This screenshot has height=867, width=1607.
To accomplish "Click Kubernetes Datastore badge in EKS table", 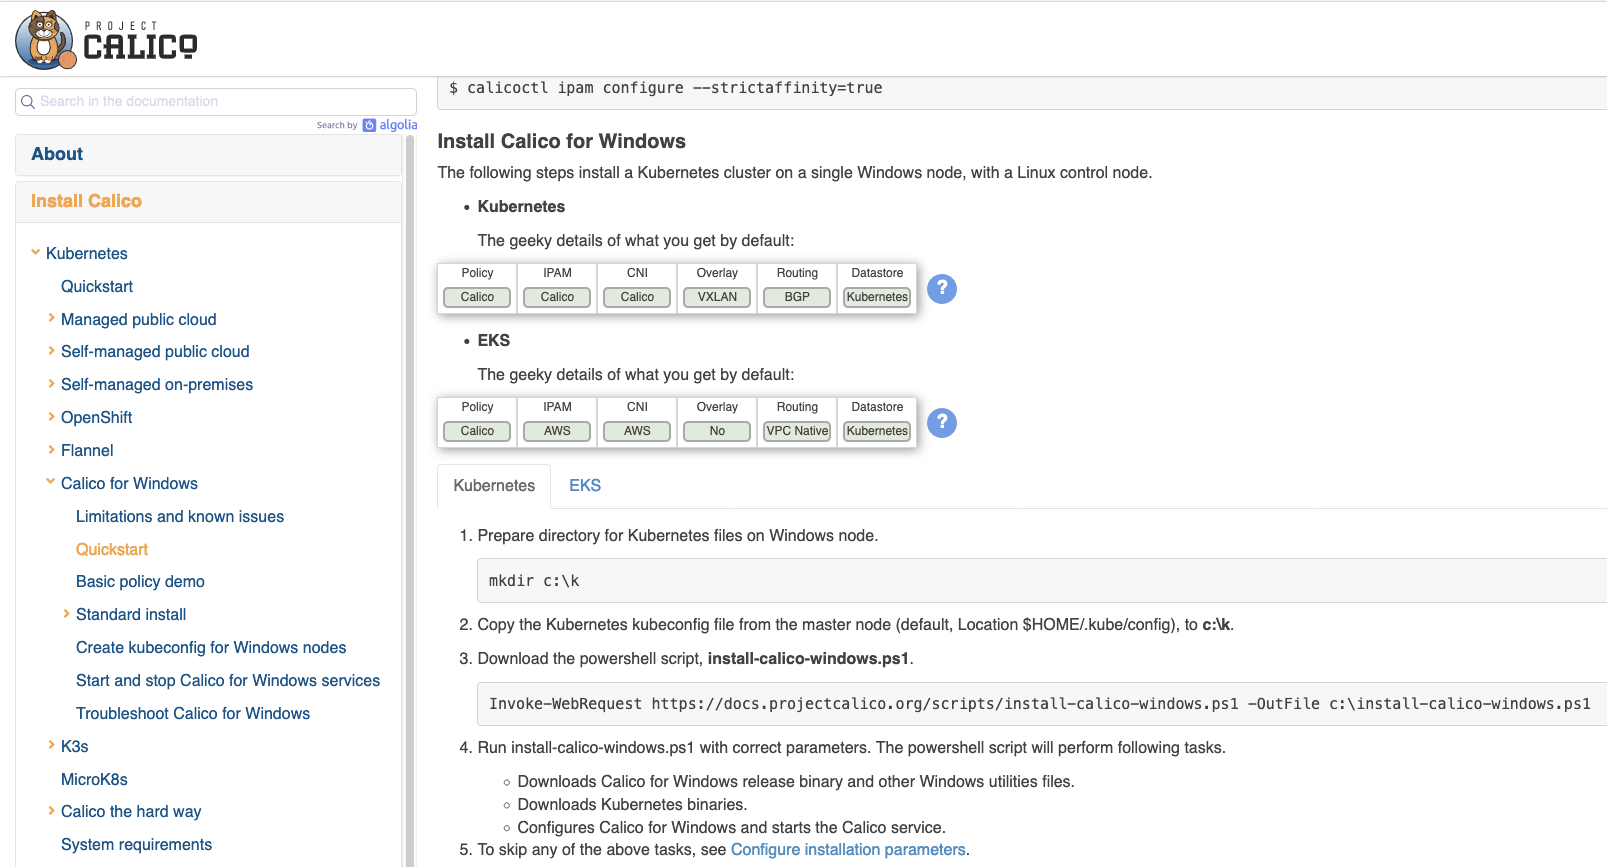I will point(877,431).
